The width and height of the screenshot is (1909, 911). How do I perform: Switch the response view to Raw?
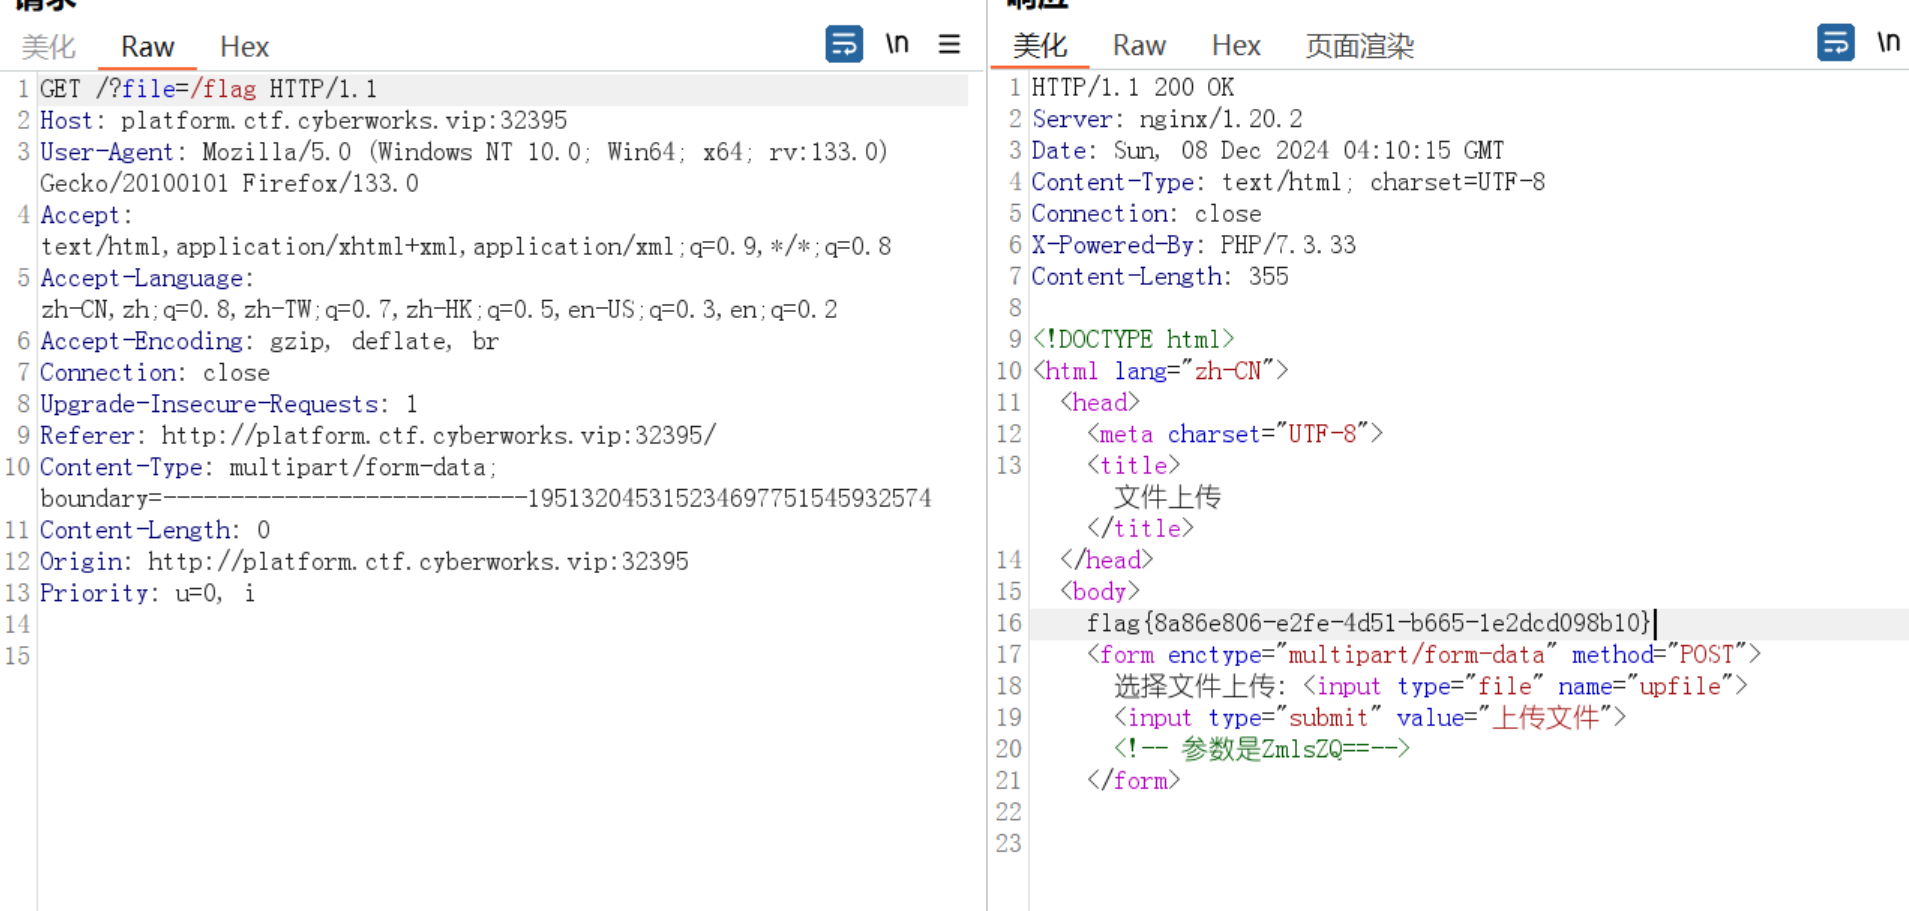coord(1139,45)
